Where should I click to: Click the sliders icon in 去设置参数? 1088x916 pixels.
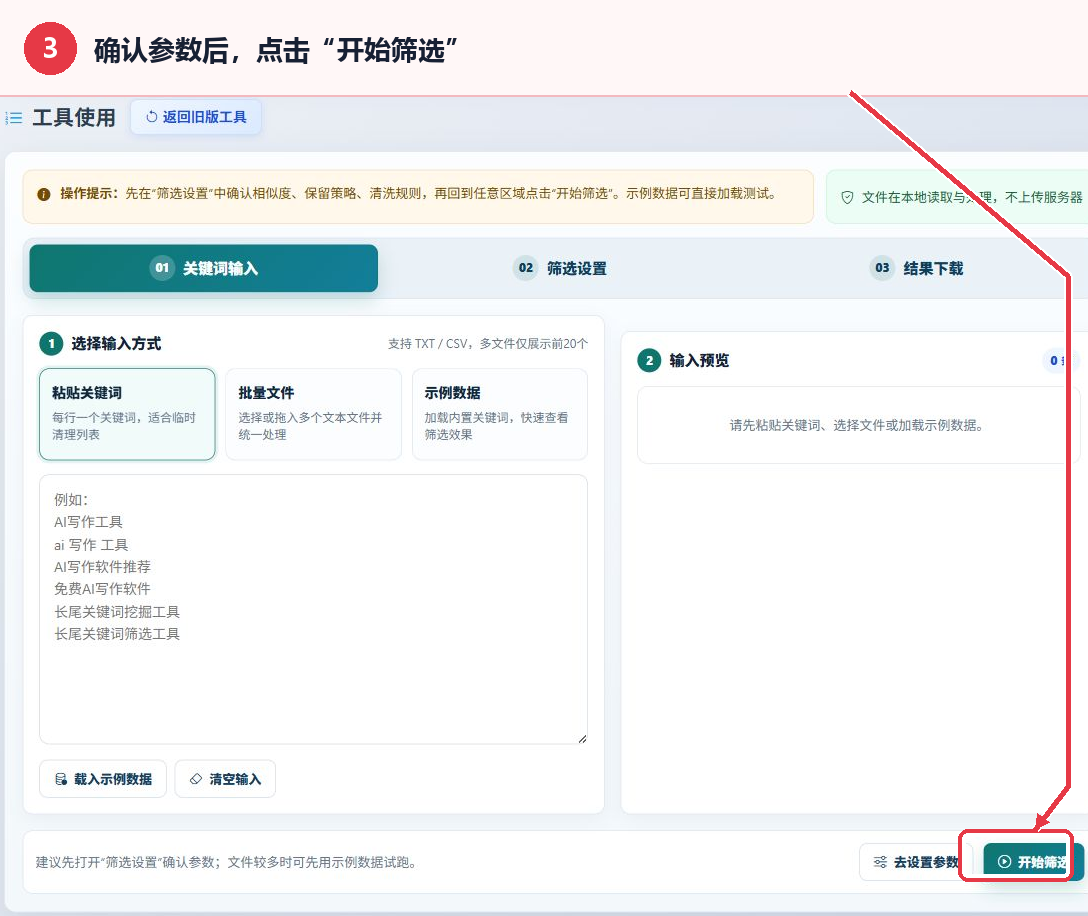click(x=880, y=862)
